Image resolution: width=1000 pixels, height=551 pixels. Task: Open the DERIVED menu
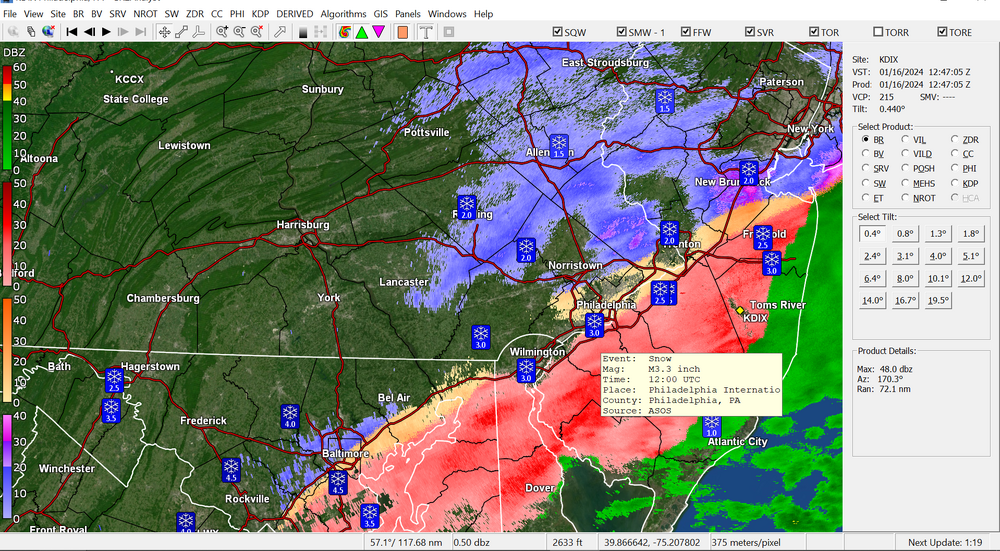pyautogui.click(x=295, y=13)
